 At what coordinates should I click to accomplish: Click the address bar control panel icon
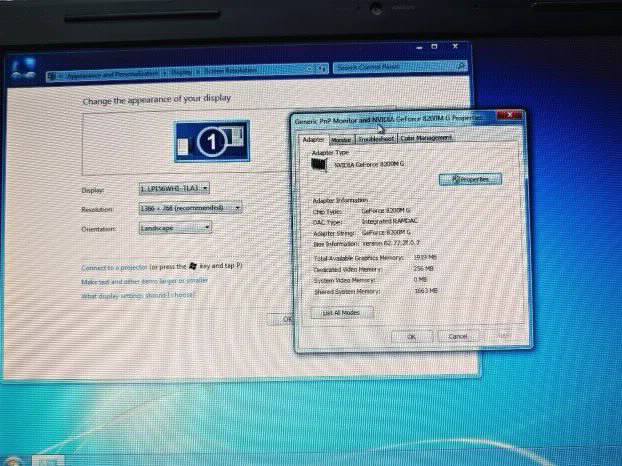tap(52, 76)
